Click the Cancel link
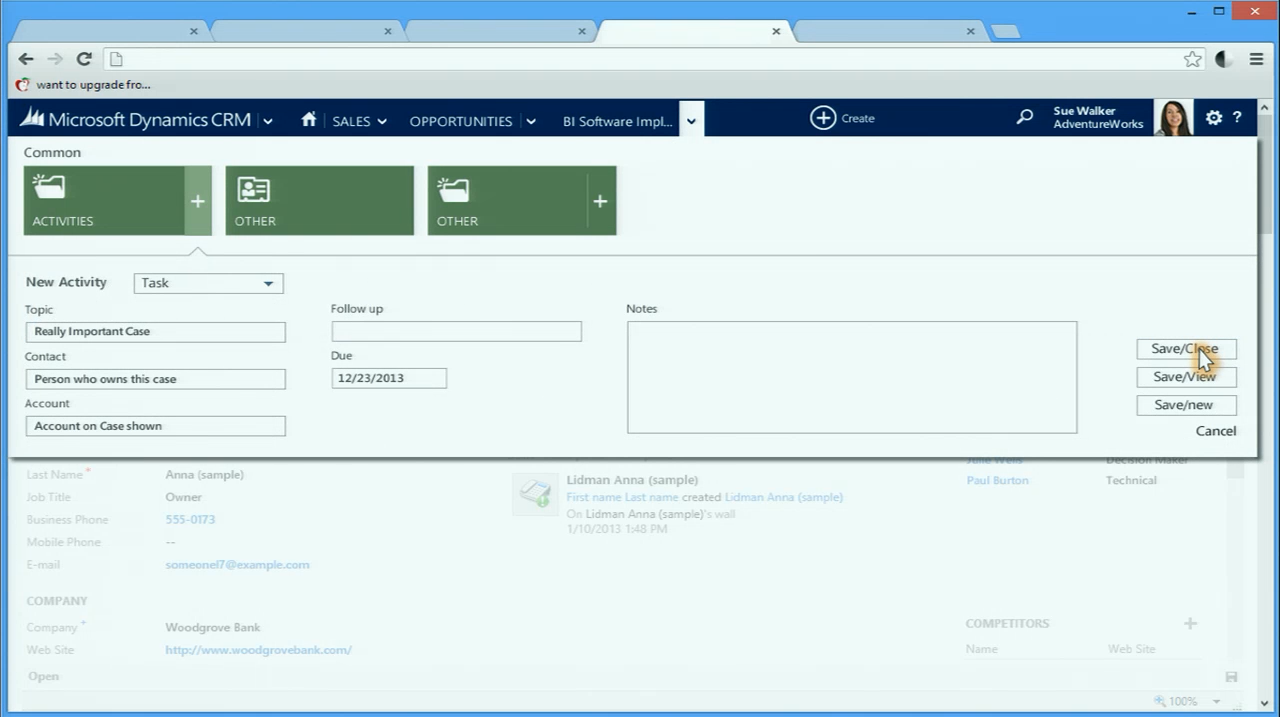This screenshot has width=1280, height=717. point(1215,431)
